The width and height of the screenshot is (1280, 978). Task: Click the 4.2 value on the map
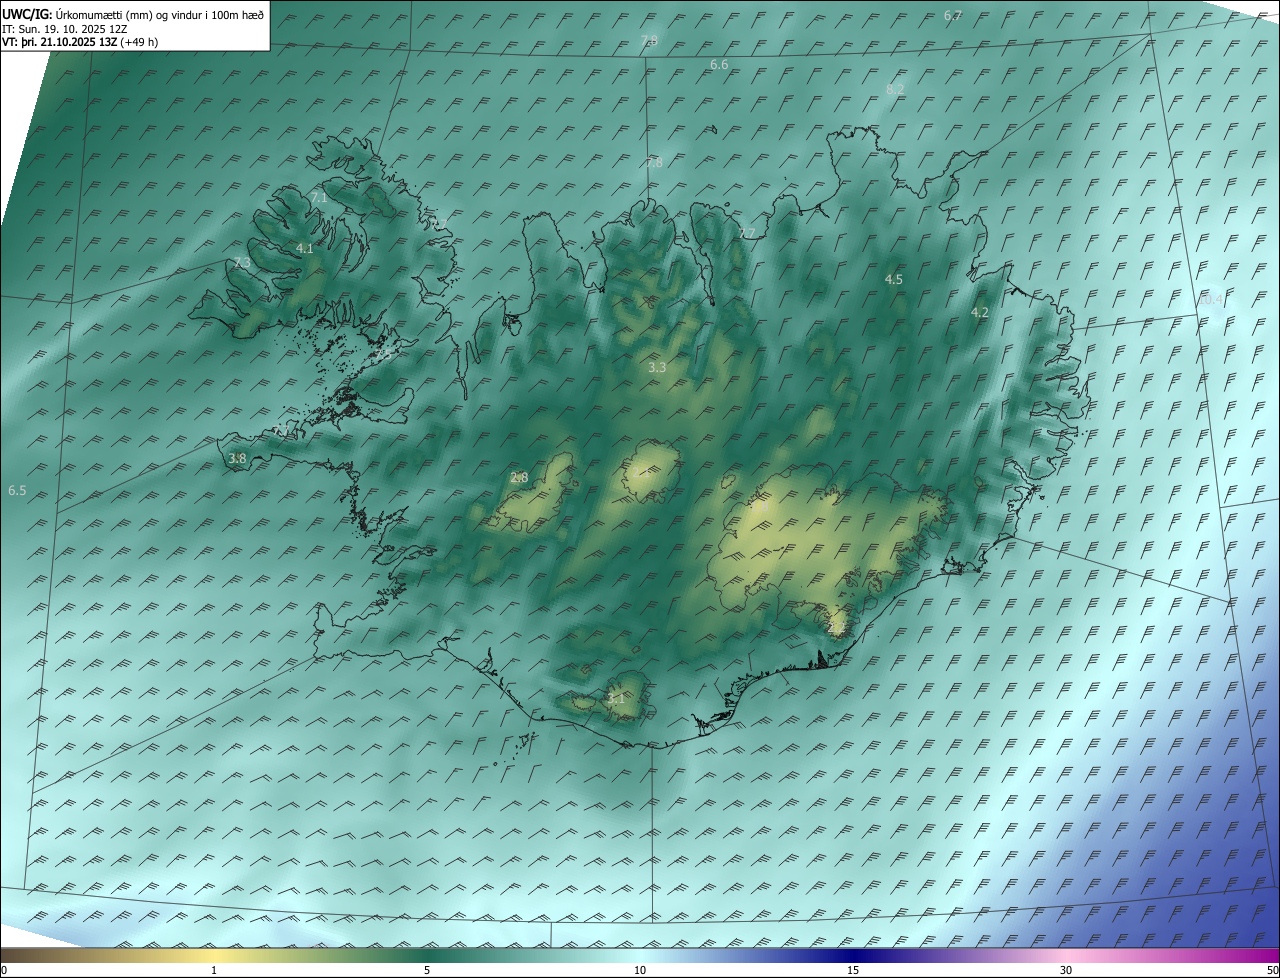pos(980,313)
